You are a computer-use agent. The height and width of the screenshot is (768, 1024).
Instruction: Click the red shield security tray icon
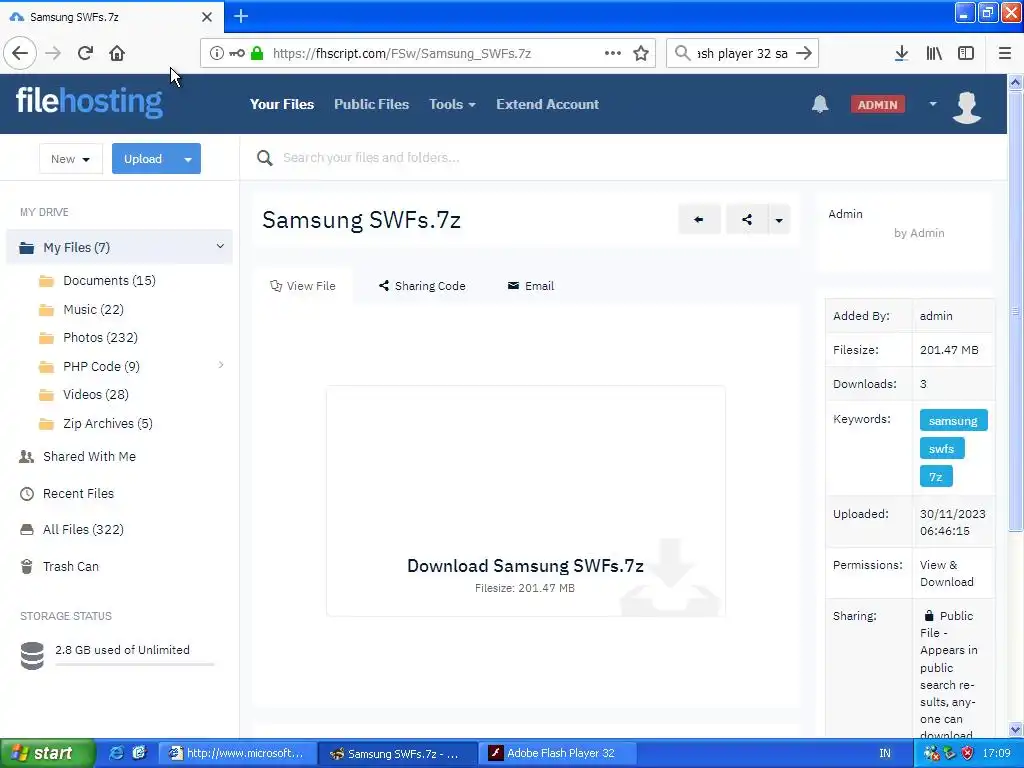pyautogui.click(x=967, y=753)
